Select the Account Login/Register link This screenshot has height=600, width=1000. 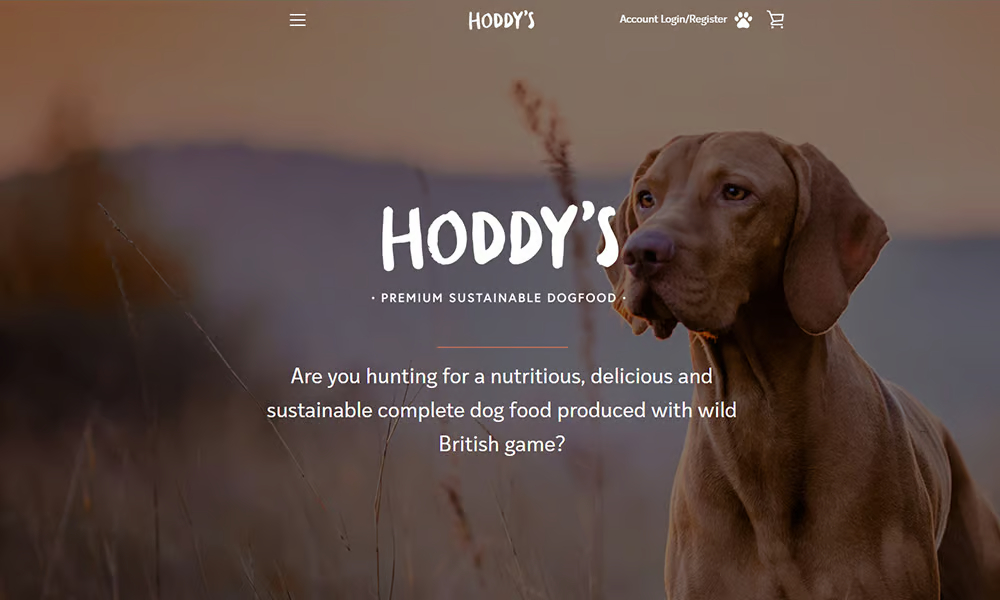pos(673,19)
